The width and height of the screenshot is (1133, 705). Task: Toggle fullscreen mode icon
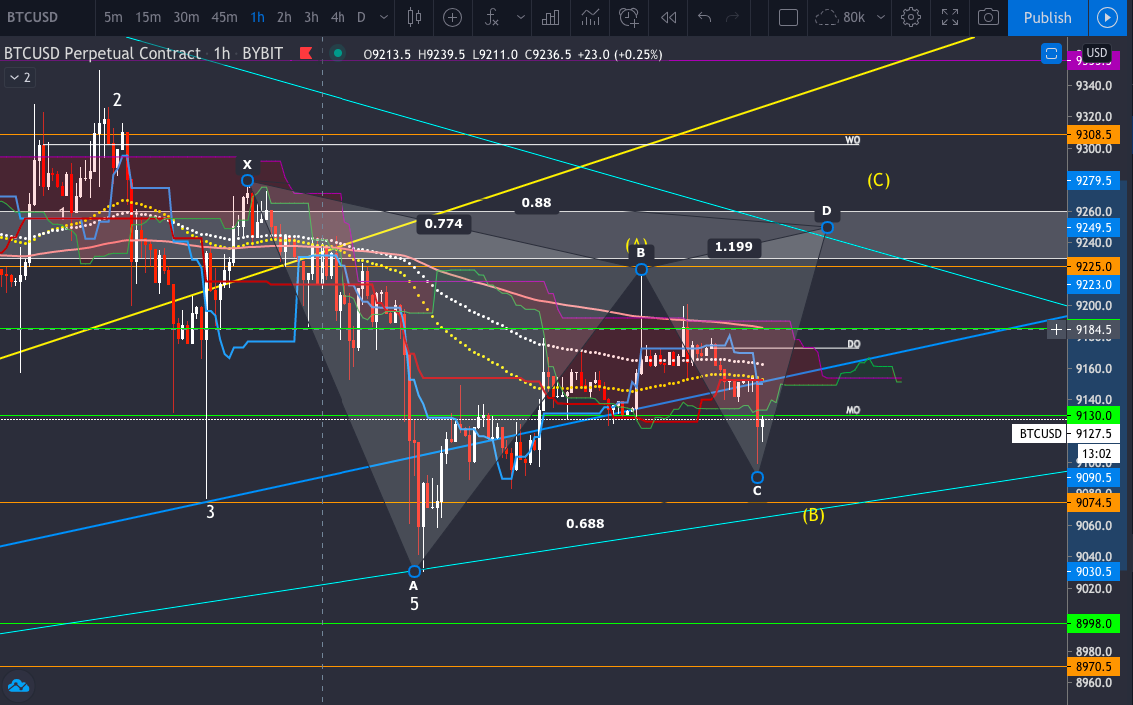(949, 17)
